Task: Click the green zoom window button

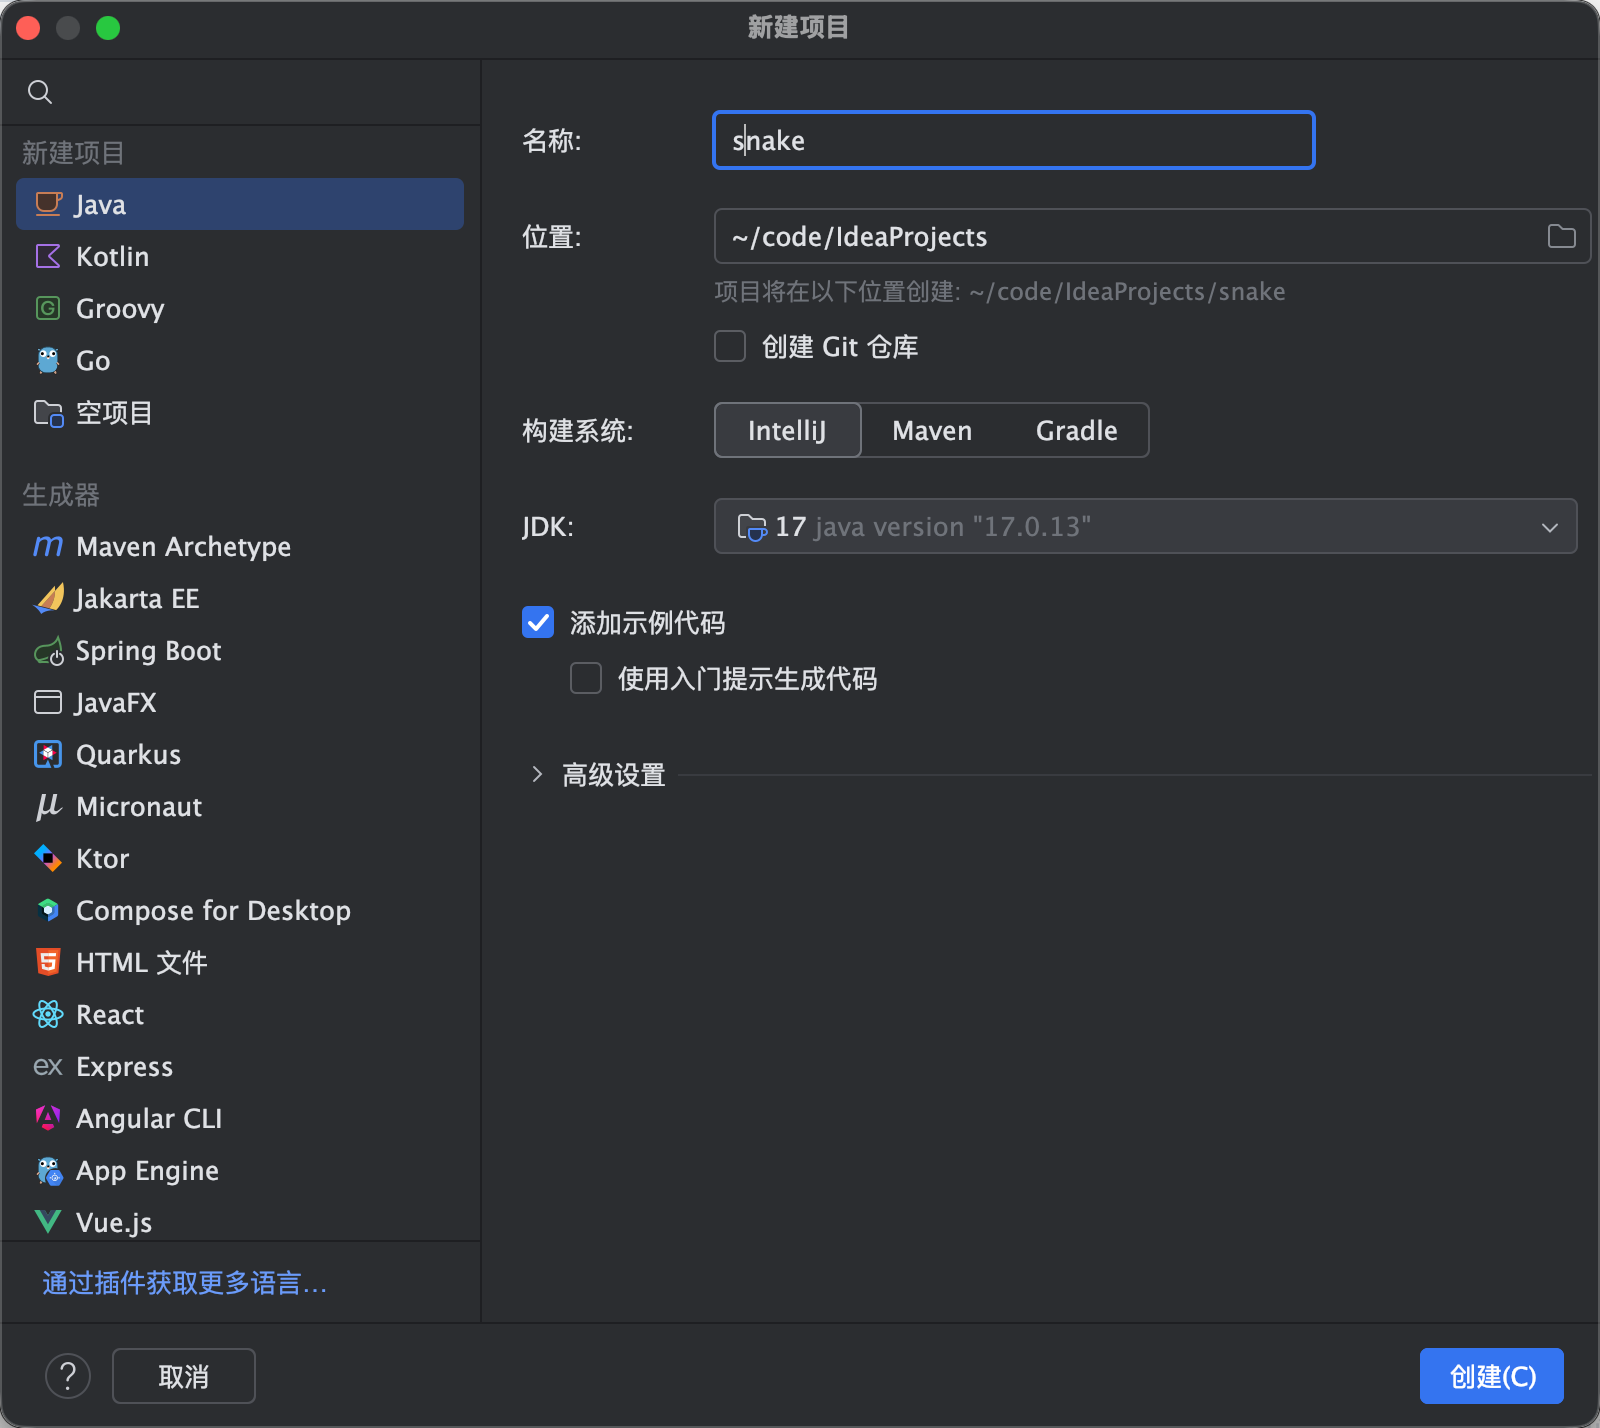Action: (108, 28)
